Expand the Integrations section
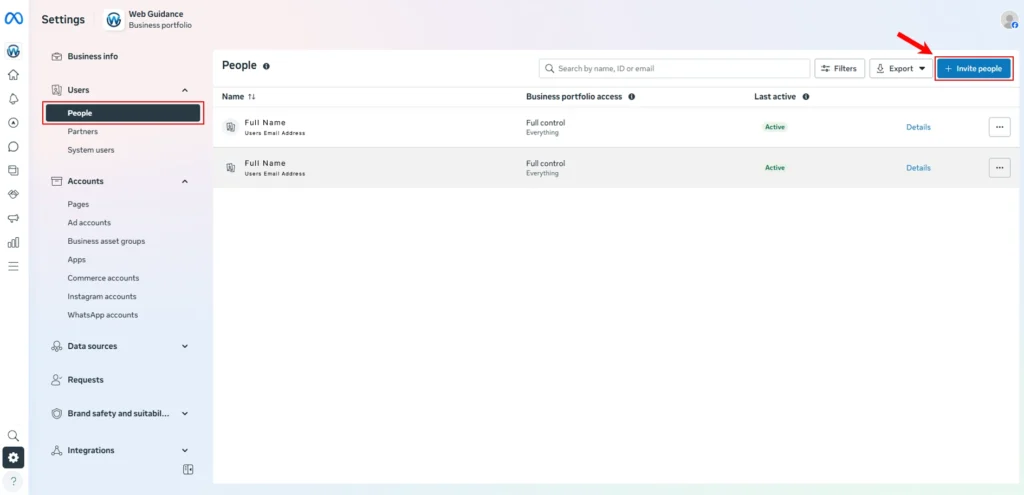 [x=185, y=451]
